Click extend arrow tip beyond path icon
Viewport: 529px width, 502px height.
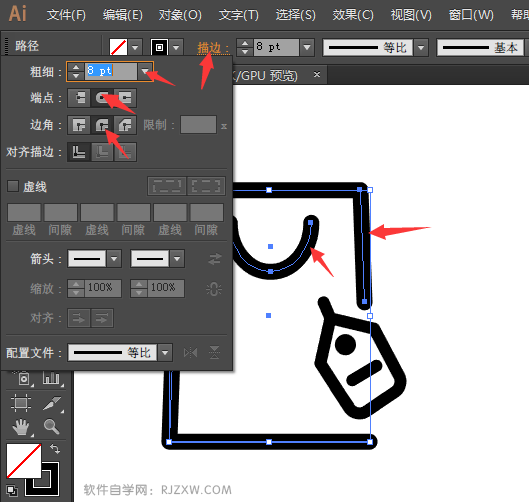tap(79, 318)
